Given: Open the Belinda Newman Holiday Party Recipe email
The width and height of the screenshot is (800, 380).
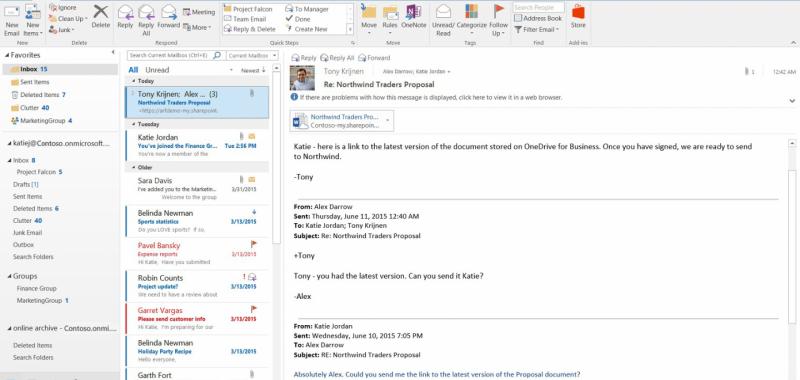Looking at the screenshot, I should point(197,351).
